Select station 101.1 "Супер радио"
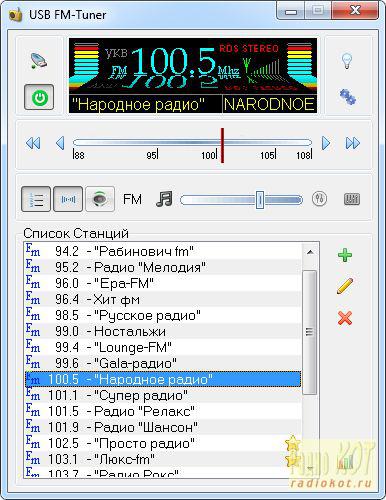 [163, 395]
